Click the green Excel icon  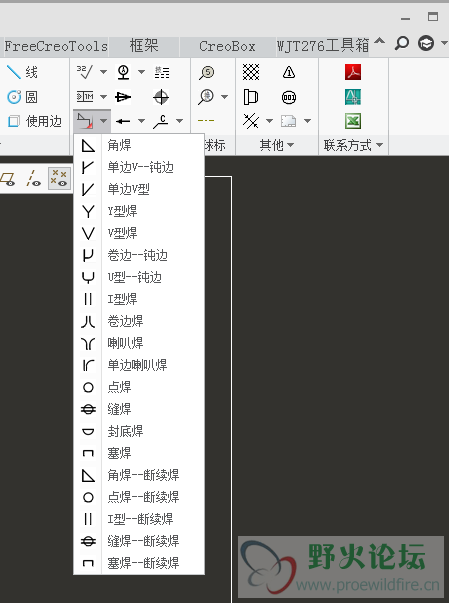pyautogui.click(x=353, y=122)
